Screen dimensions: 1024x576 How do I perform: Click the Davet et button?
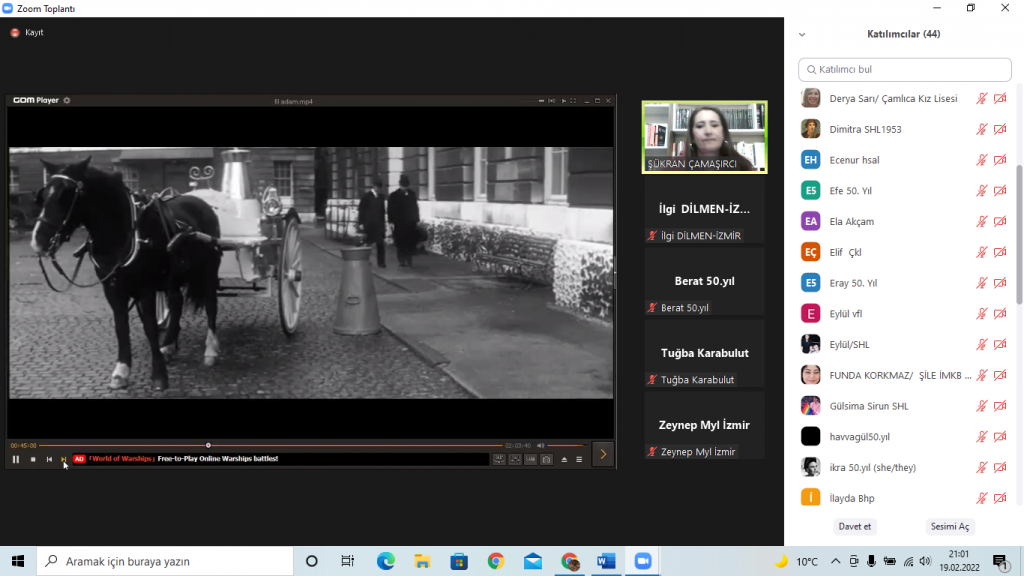coord(854,526)
